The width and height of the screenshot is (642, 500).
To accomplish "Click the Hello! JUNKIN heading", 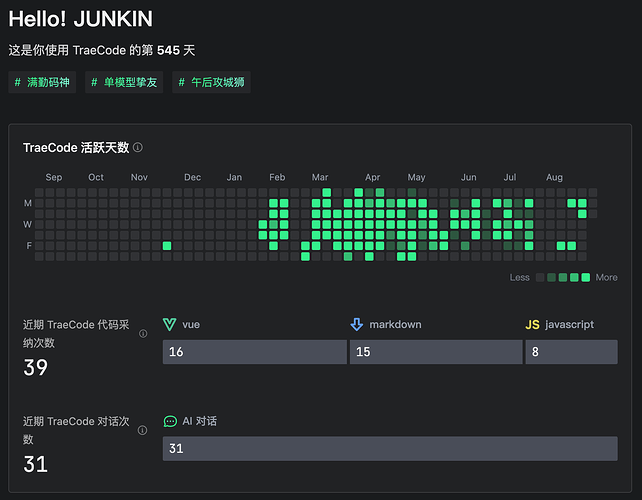I will click(81, 19).
